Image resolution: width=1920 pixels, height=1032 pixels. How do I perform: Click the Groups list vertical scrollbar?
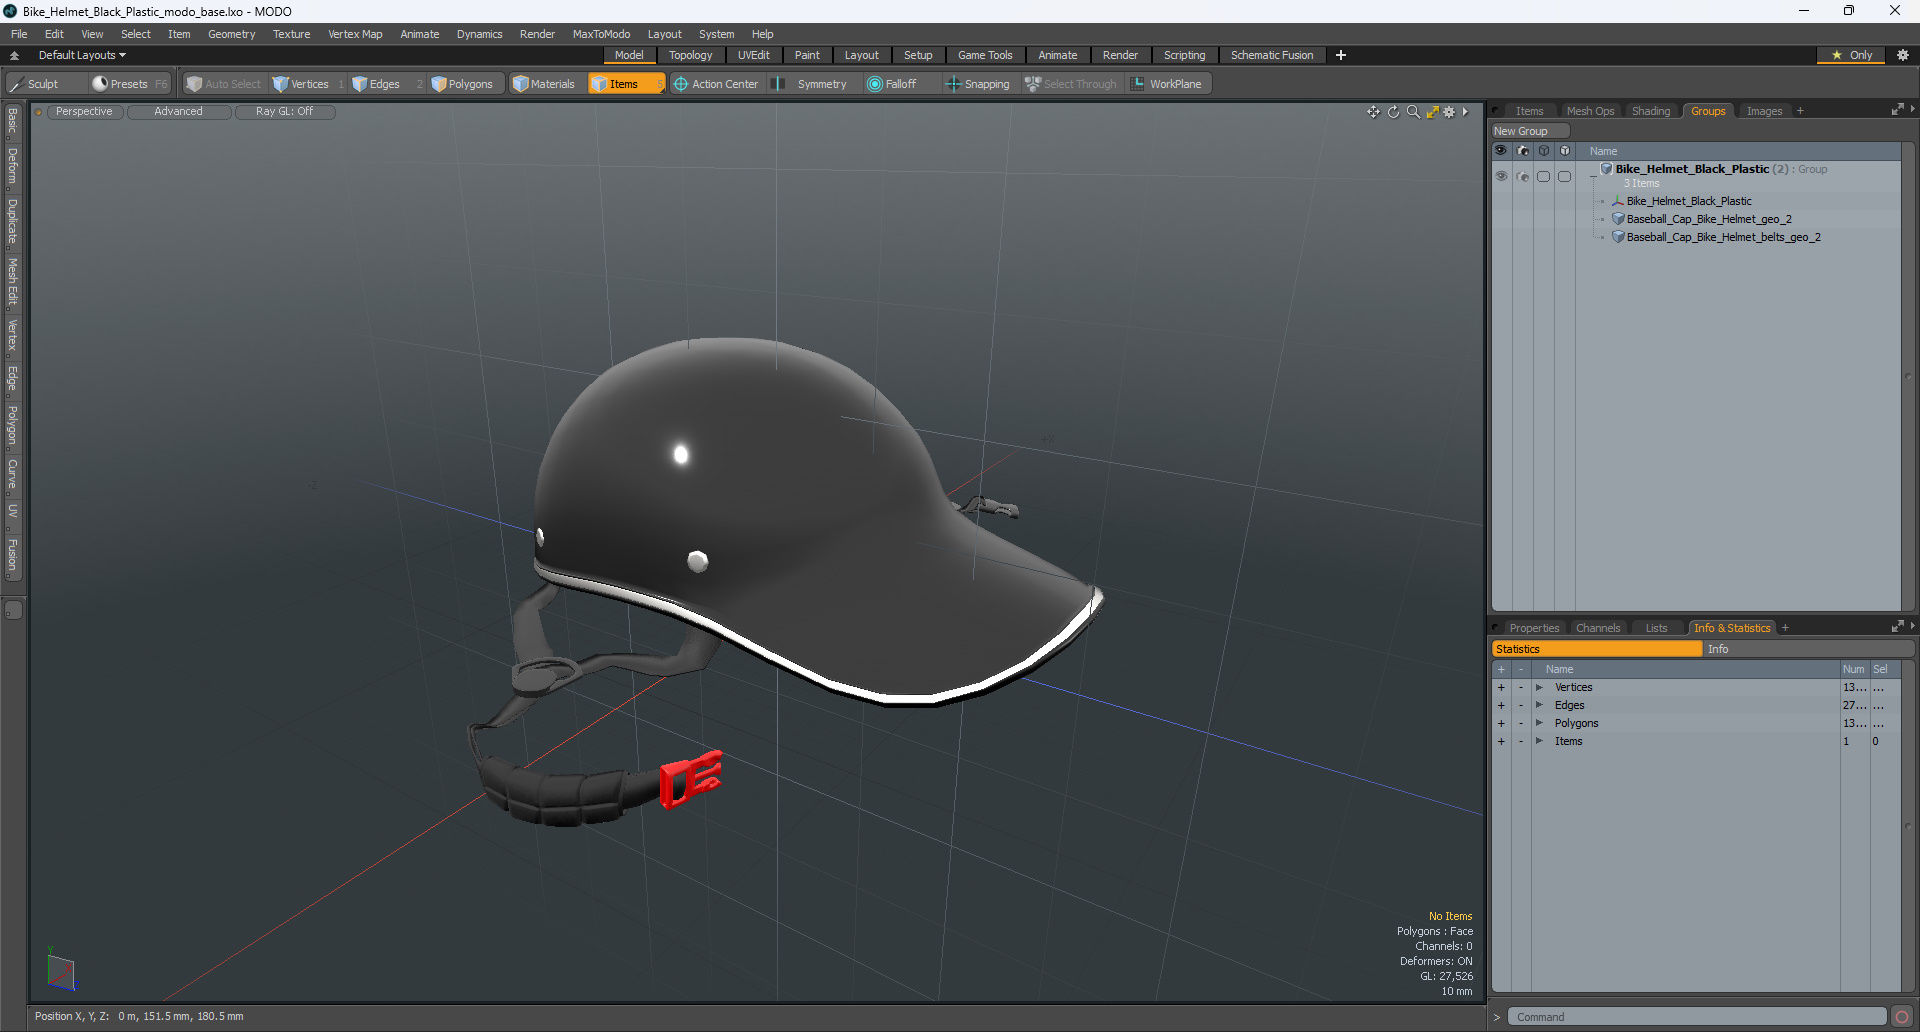(1908, 376)
